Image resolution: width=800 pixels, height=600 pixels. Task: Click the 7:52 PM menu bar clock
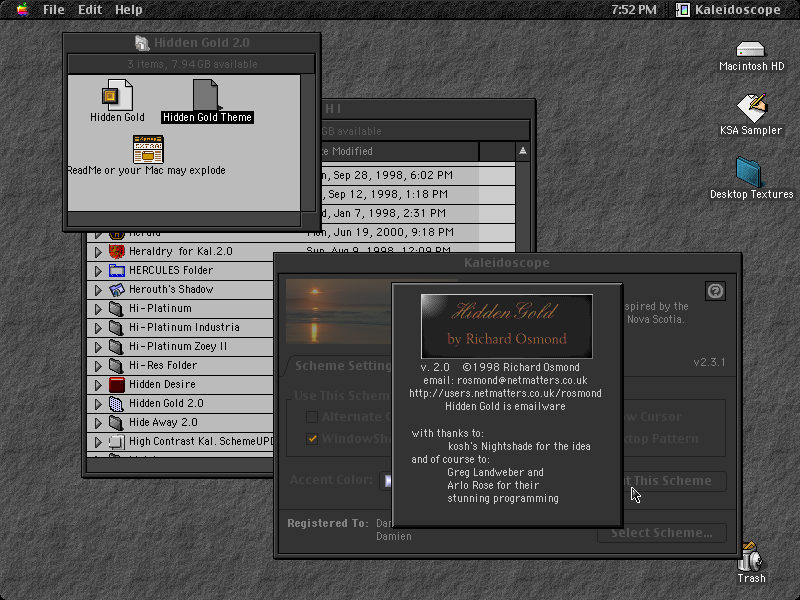(x=634, y=10)
